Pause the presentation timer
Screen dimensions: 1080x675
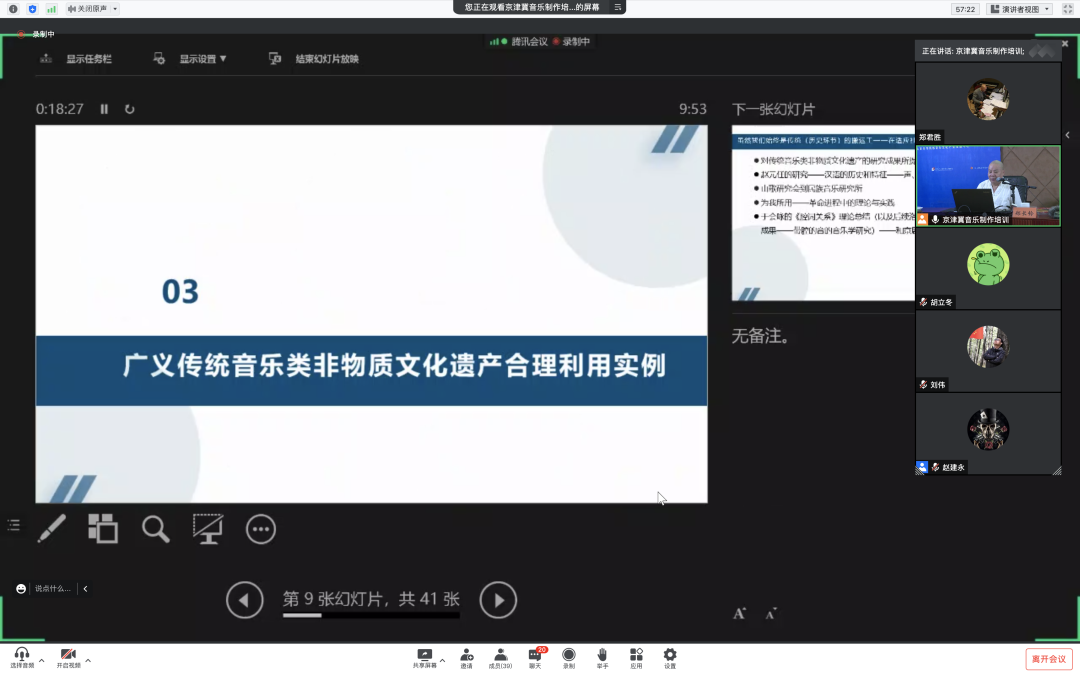click(104, 109)
